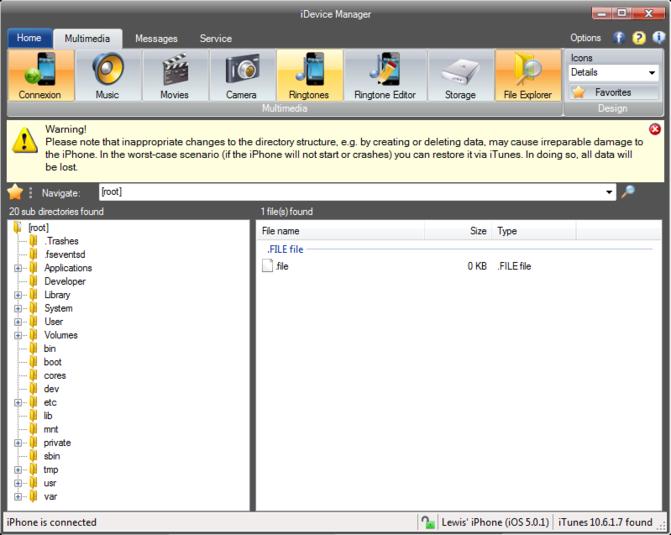Switch to the Multimedia tab

pyautogui.click(x=87, y=39)
